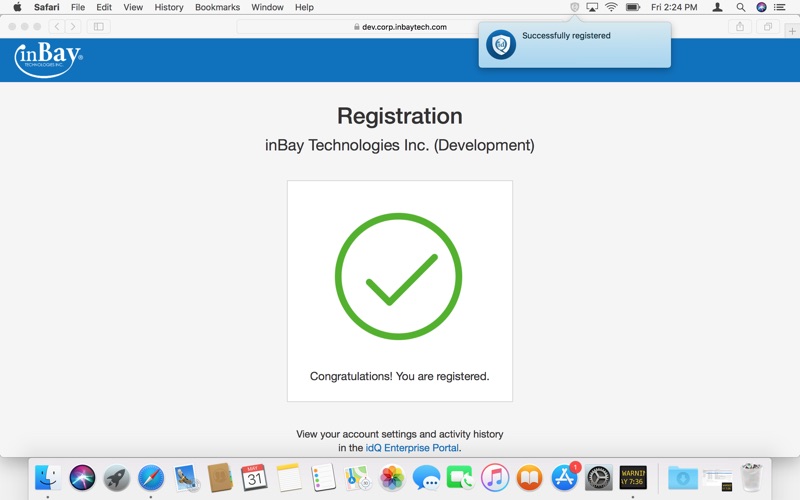Go back in Safari
Image resolution: width=800 pixels, height=500 pixels.
pos(57,27)
